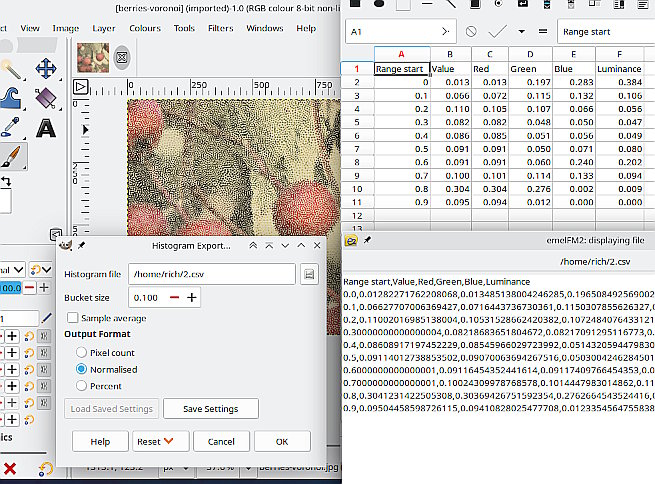655x484 pixels.
Task: Click the Save Settings button
Action: 211,409
